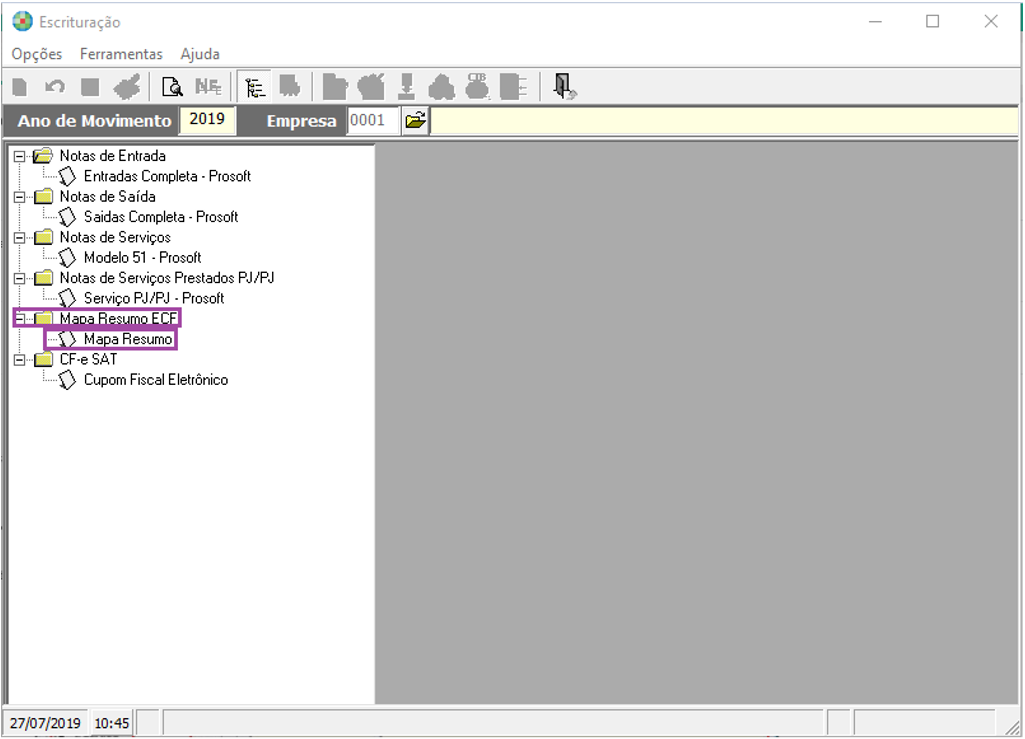Click the CIB toolbar icon

pos(477,86)
